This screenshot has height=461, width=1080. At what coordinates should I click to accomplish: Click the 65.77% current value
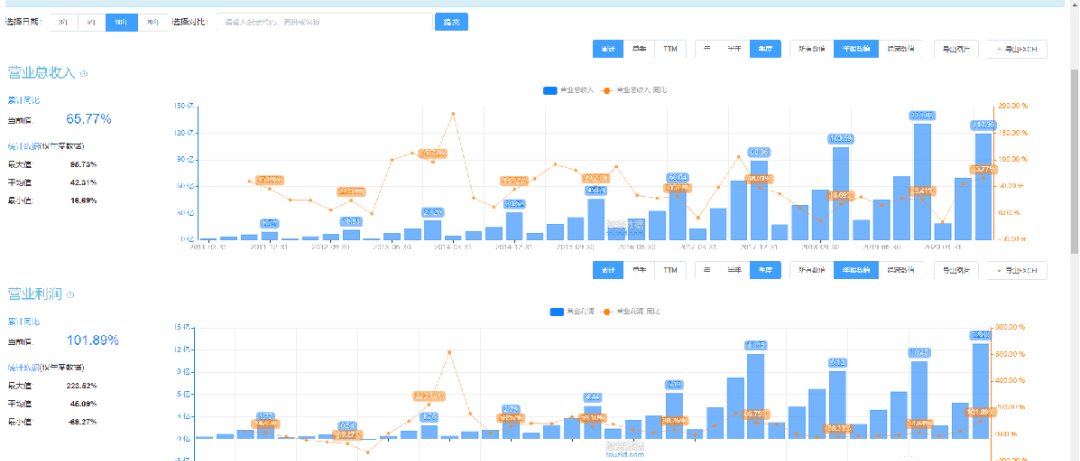click(x=89, y=119)
